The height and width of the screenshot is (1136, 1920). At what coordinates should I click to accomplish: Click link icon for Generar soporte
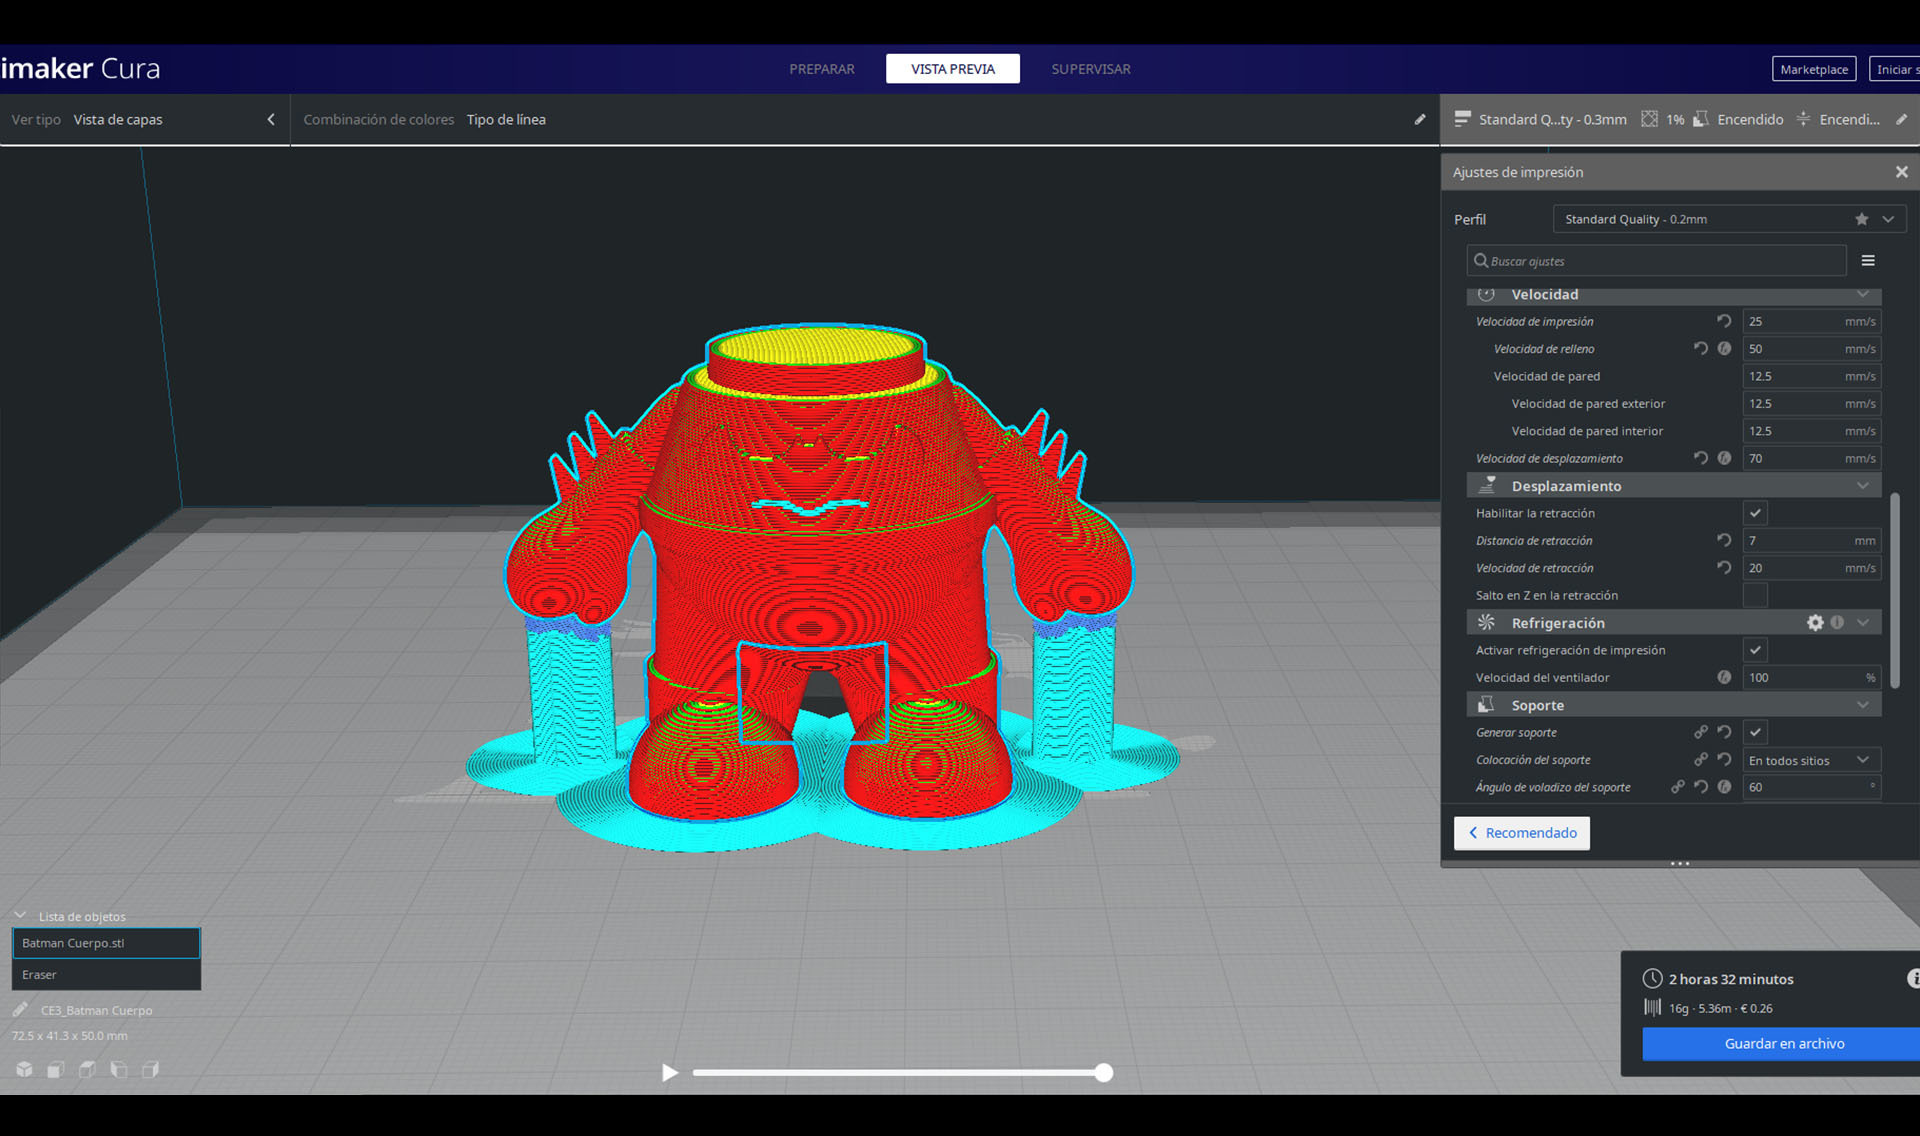click(1700, 732)
